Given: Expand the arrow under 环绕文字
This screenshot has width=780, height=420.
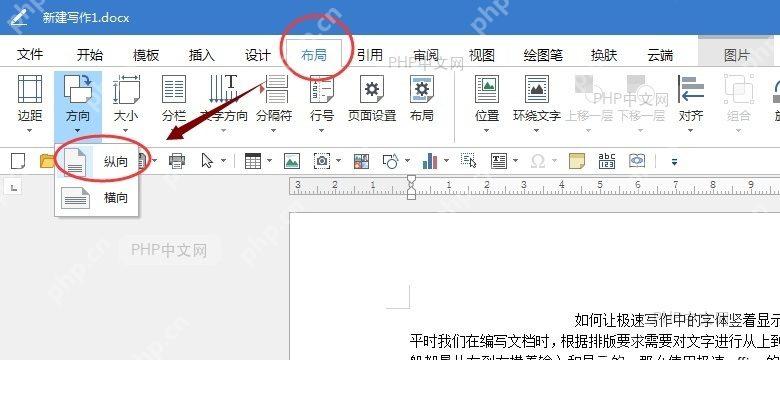Looking at the screenshot, I should coord(536,130).
